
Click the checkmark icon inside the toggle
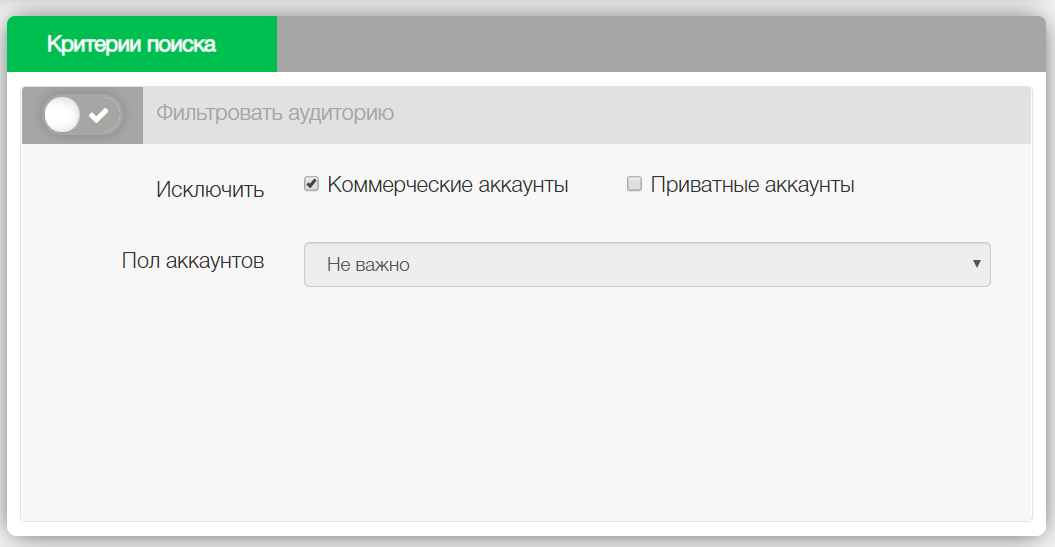(99, 115)
